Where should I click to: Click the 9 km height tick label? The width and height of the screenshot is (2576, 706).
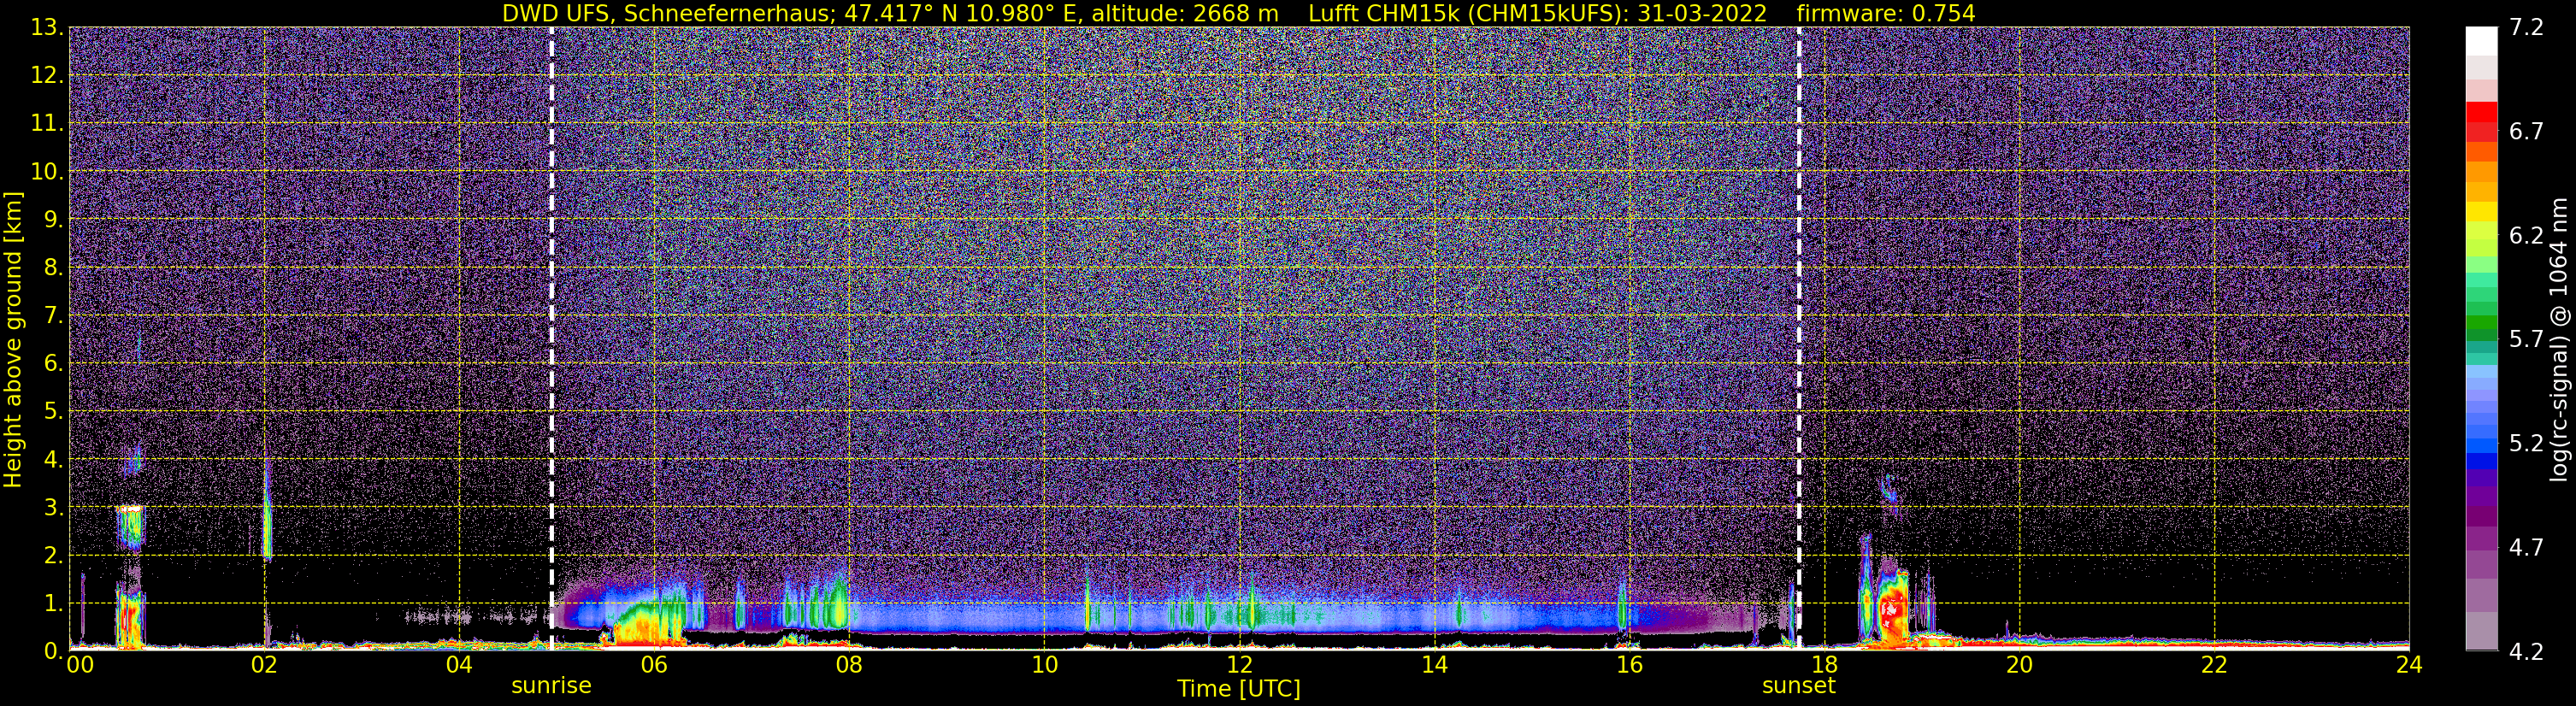click(x=53, y=220)
